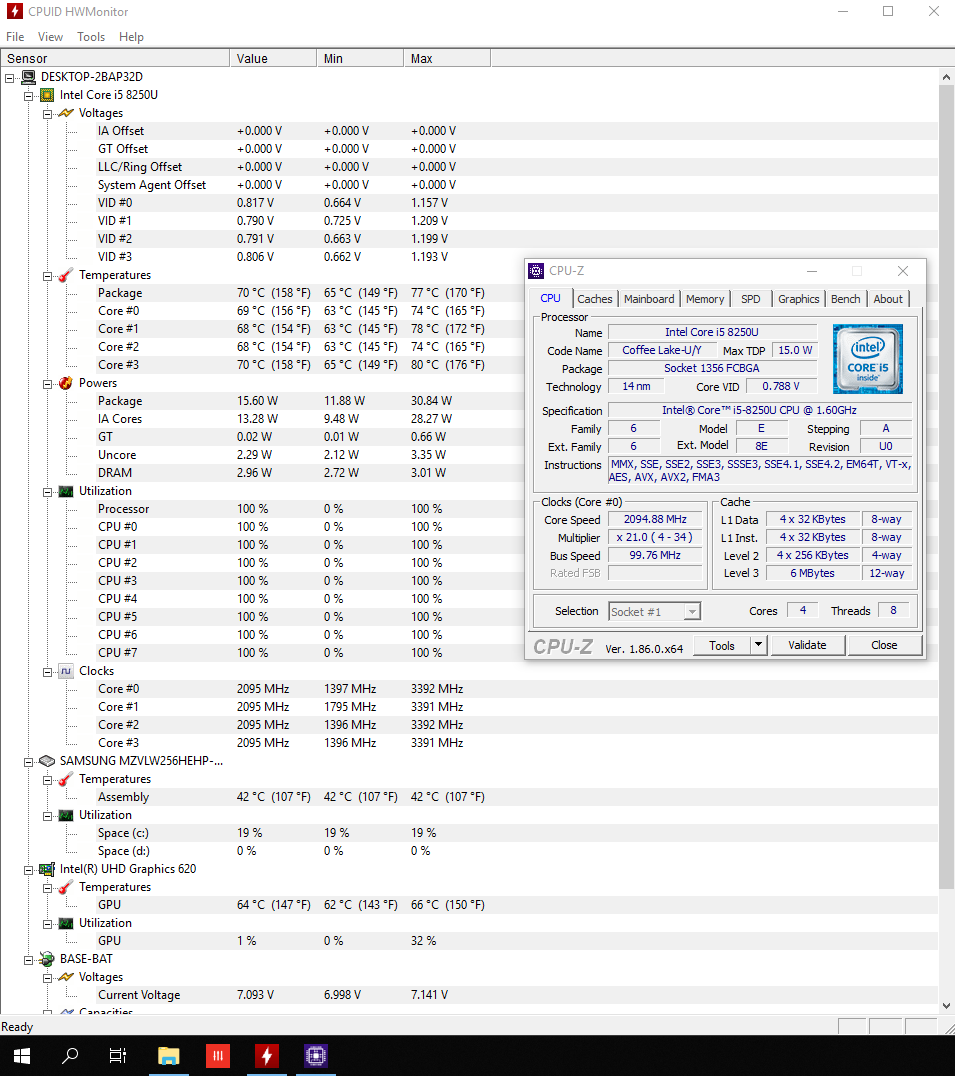Click the Validate button in CPU-Z

(x=807, y=645)
